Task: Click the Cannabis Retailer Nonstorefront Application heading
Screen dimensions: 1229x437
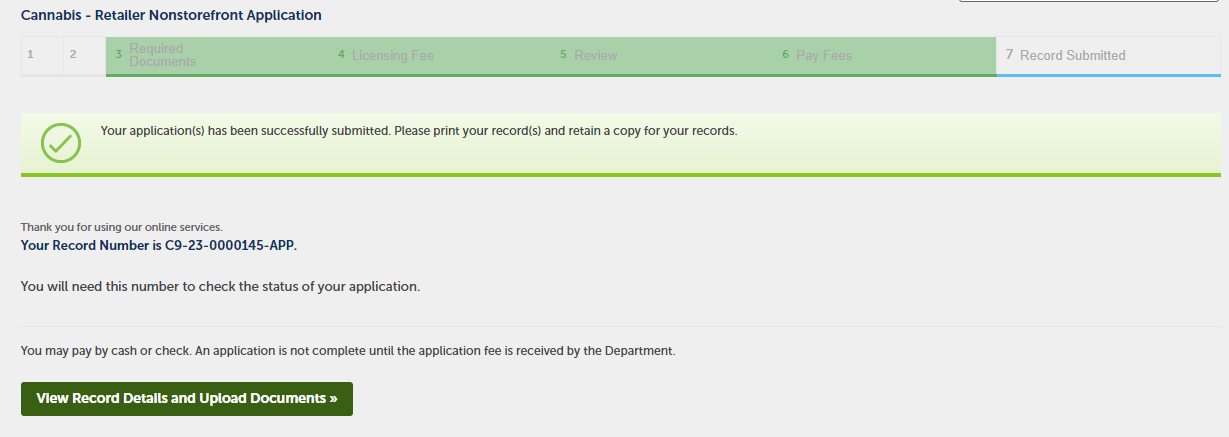Action: click(171, 16)
